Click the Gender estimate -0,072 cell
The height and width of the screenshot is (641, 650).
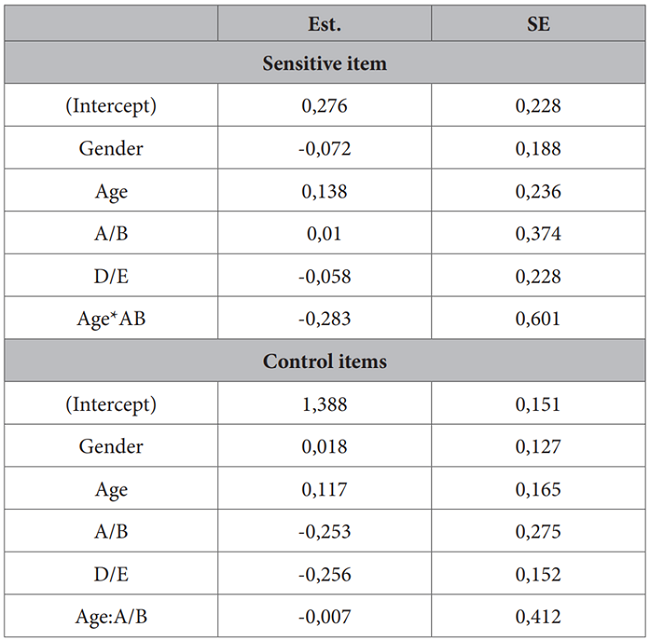click(x=324, y=149)
